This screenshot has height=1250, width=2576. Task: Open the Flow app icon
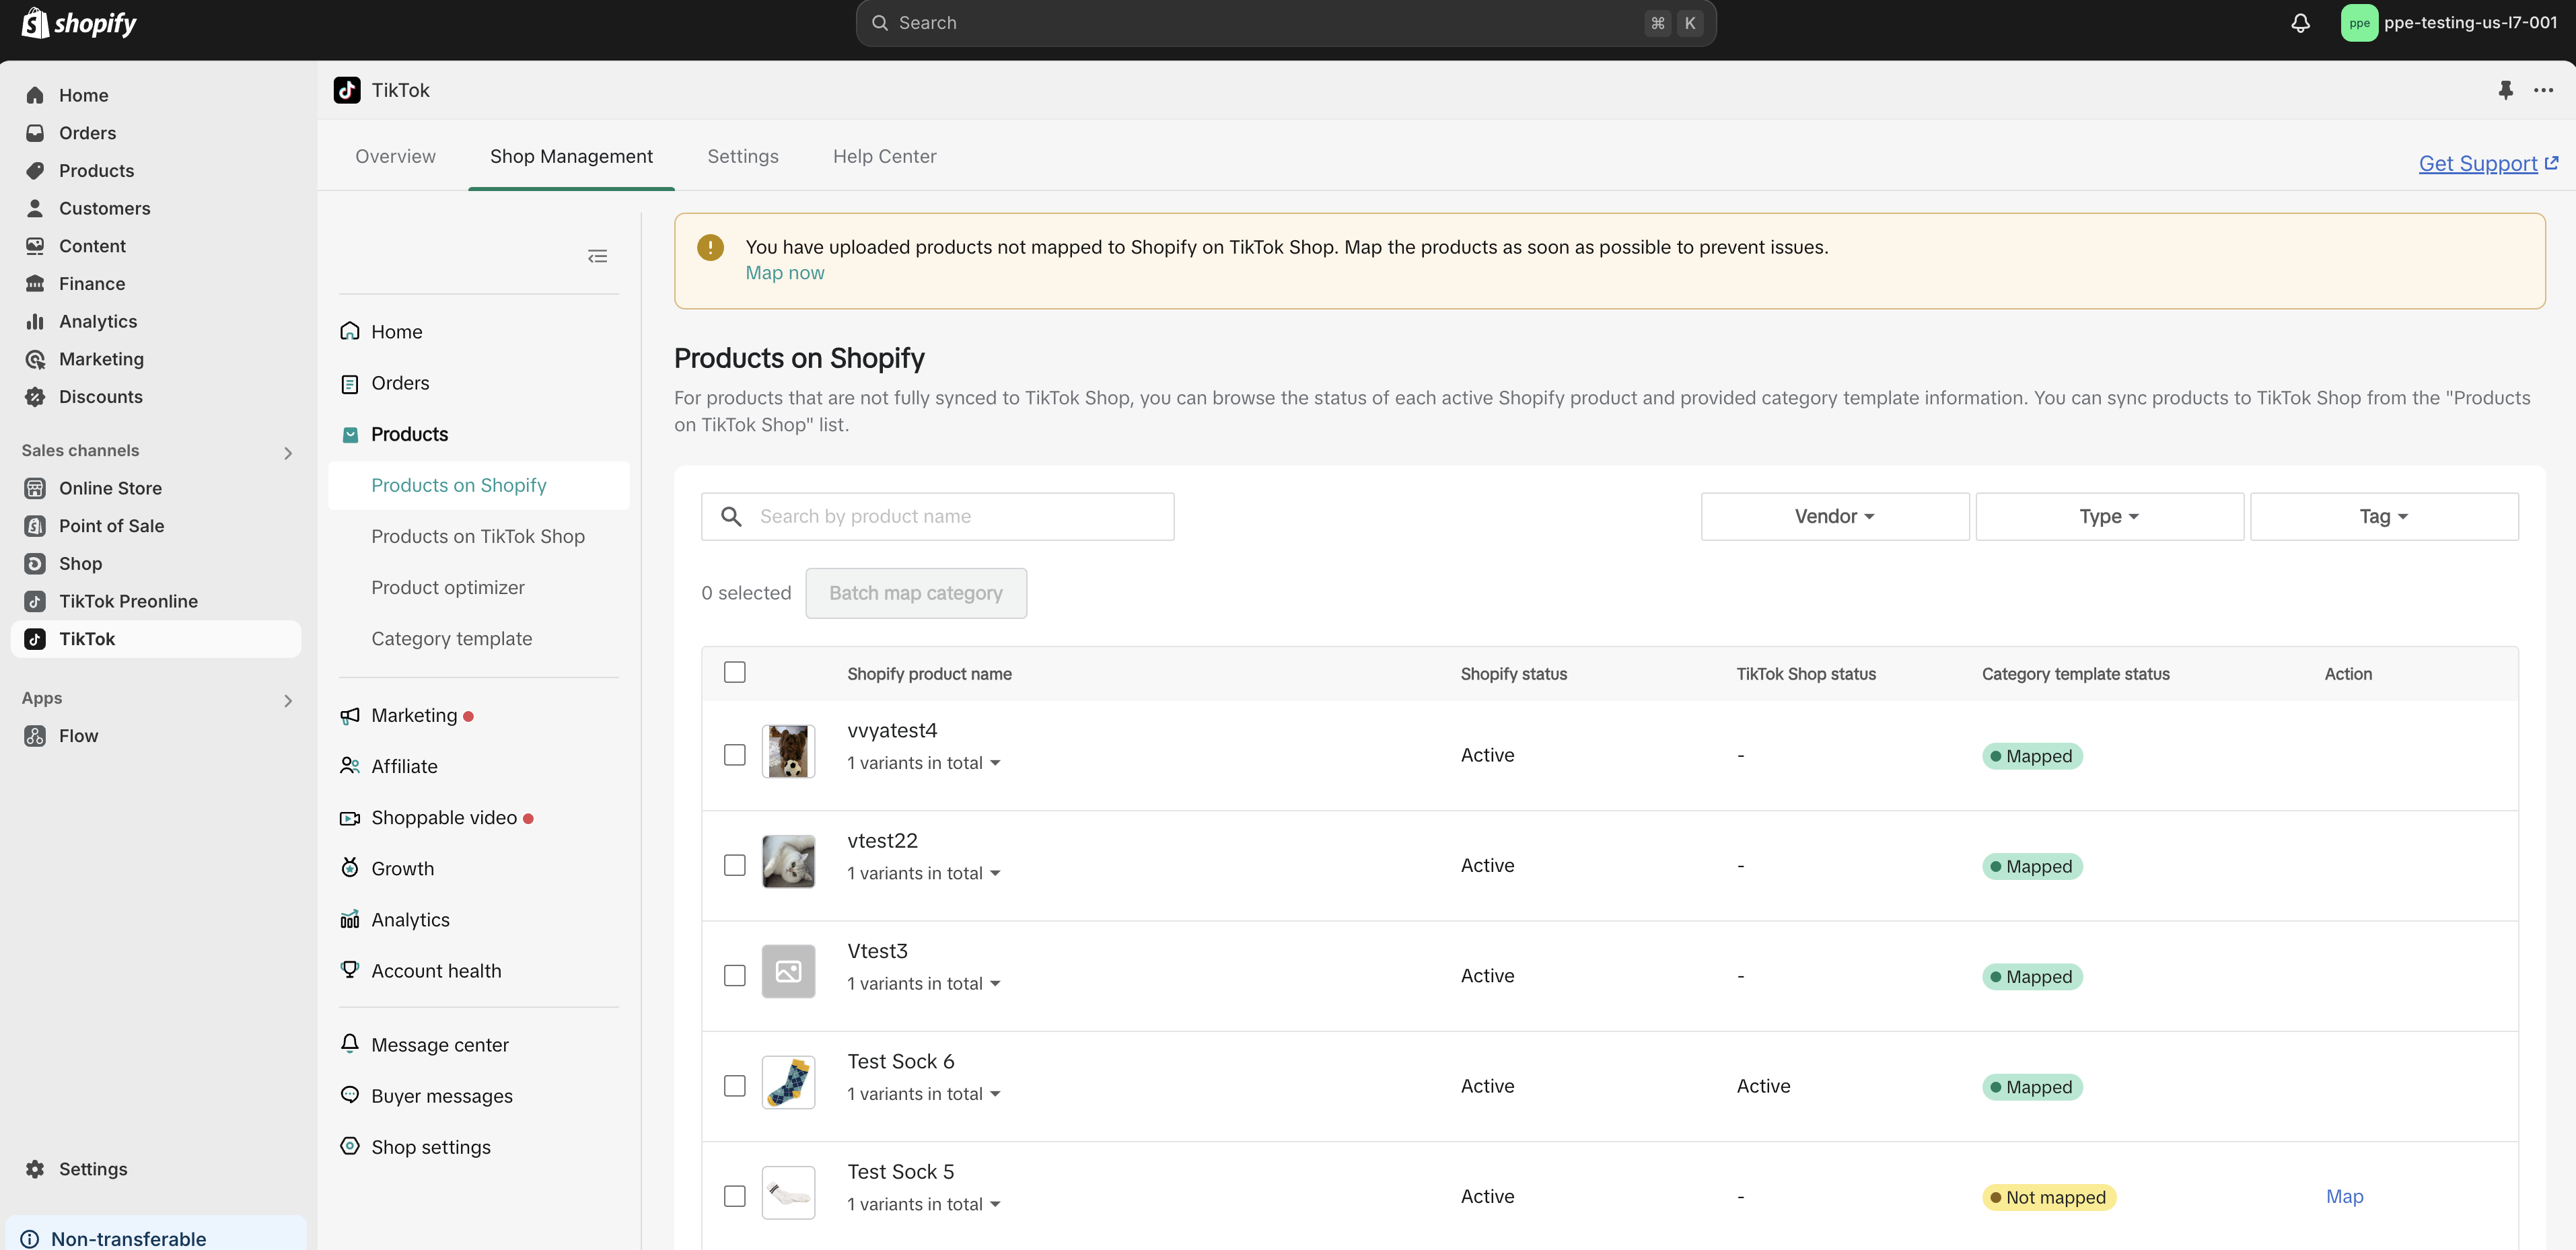[35, 736]
